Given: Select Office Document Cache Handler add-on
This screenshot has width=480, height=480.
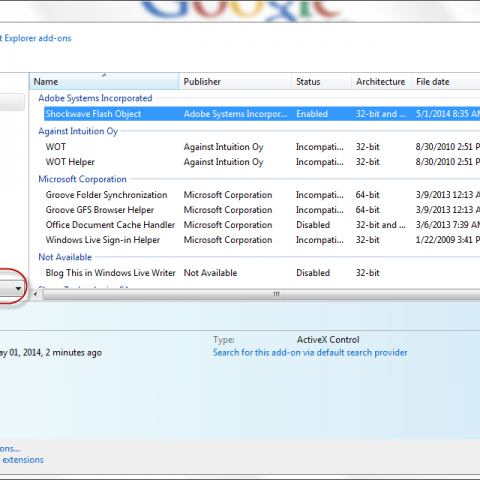Looking at the screenshot, I should tap(262, 225).
